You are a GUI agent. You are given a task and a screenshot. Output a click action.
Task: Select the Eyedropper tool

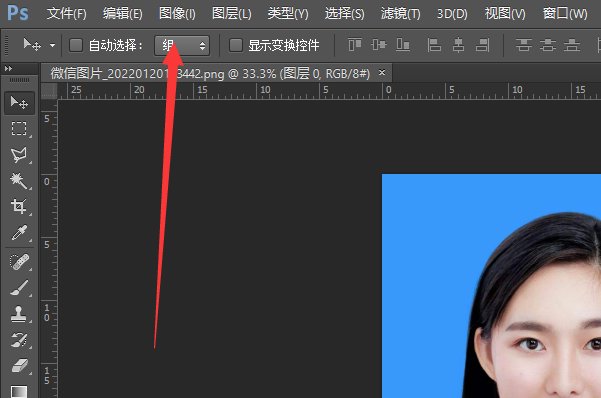tap(19, 232)
